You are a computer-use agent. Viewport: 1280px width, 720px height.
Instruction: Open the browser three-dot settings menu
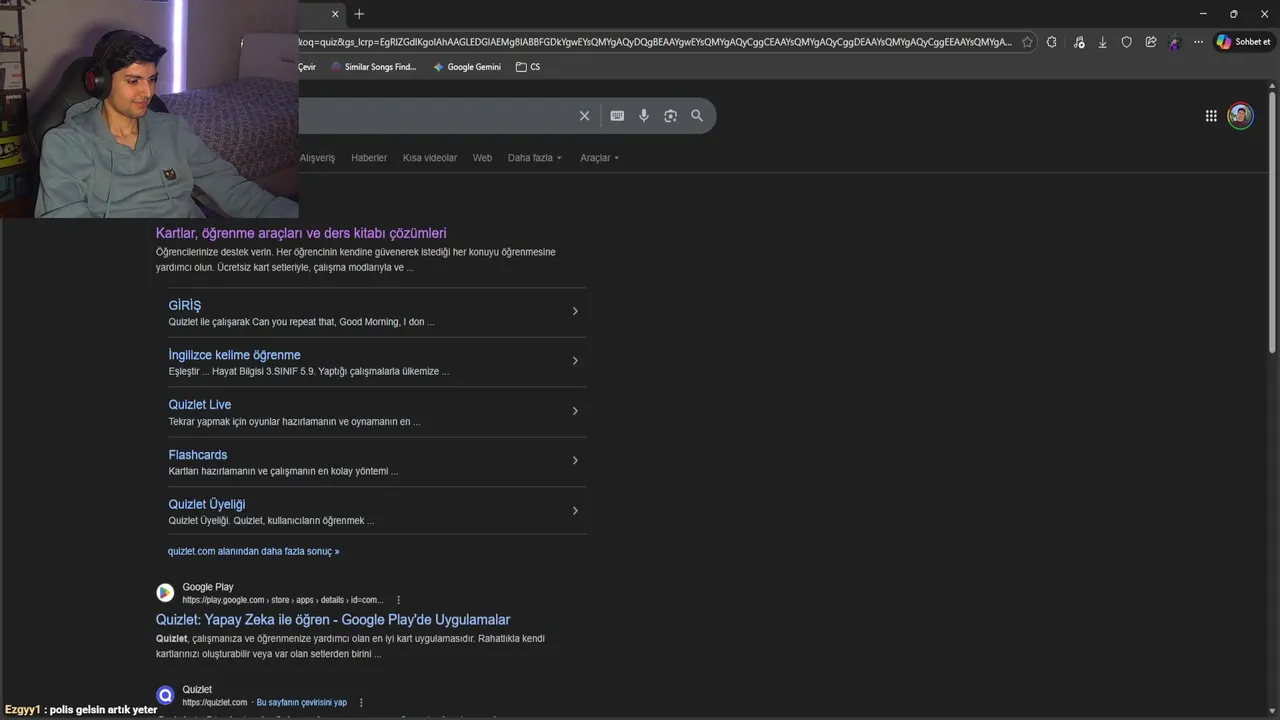click(x=1198, y=42)
